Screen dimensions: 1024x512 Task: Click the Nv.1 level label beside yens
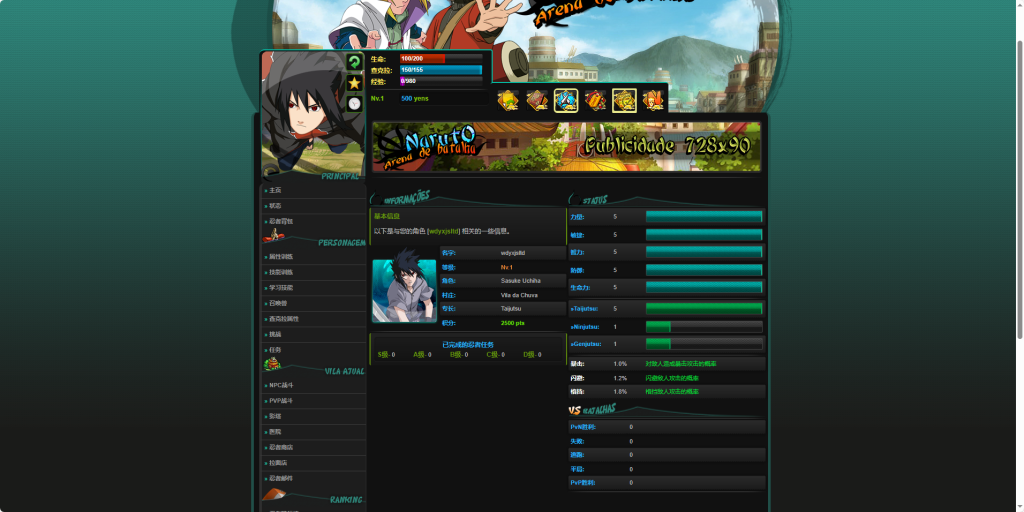point(377,99)
